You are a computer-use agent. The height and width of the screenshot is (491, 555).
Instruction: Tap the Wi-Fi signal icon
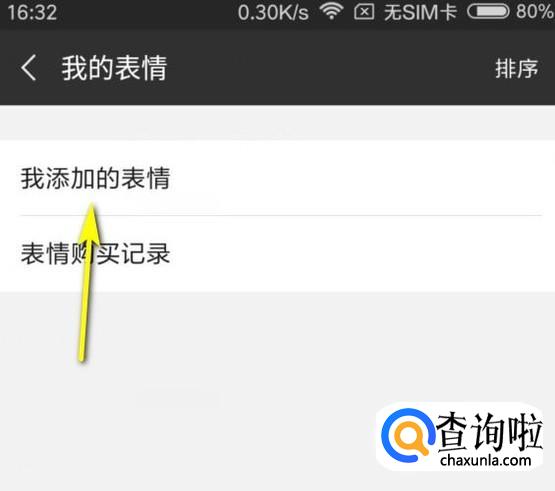coord(331,11)
